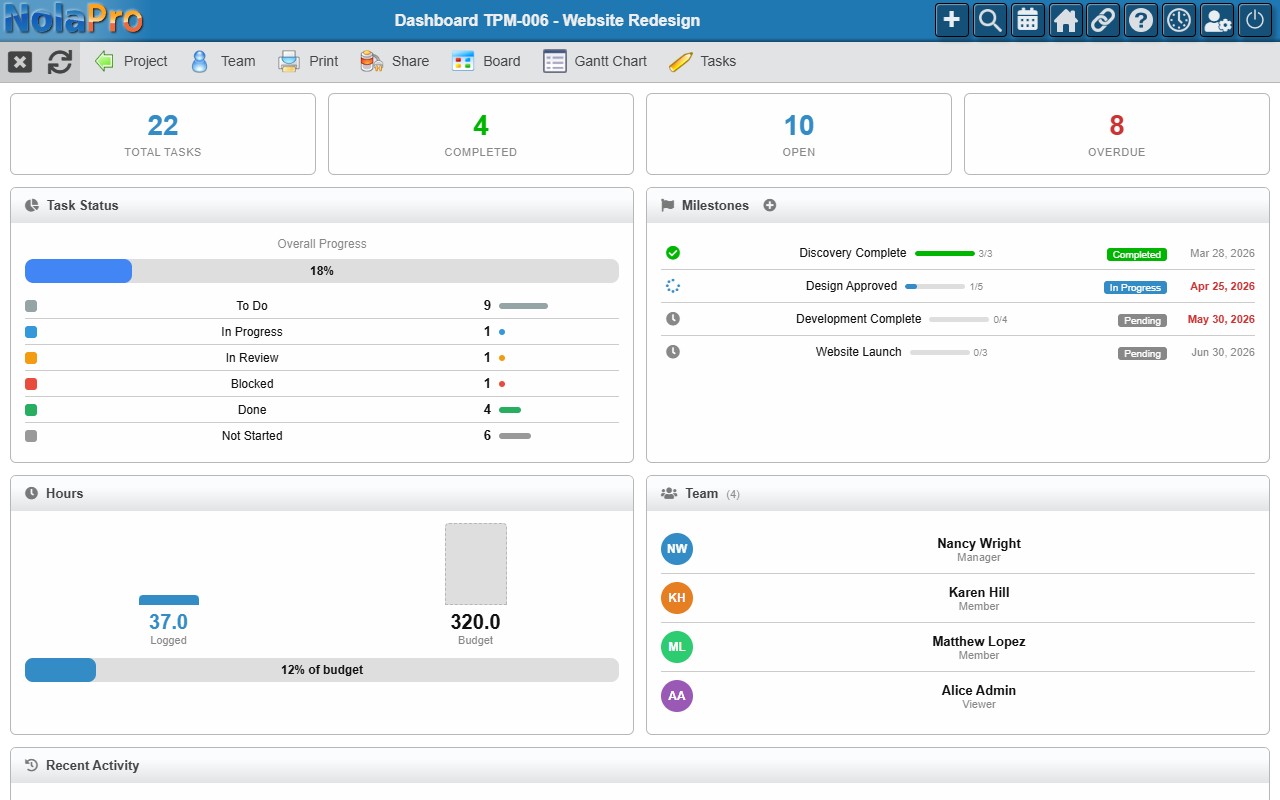Click the power logout icon
This screenshot has height=800, width=1280.
tap(1255, 20)
